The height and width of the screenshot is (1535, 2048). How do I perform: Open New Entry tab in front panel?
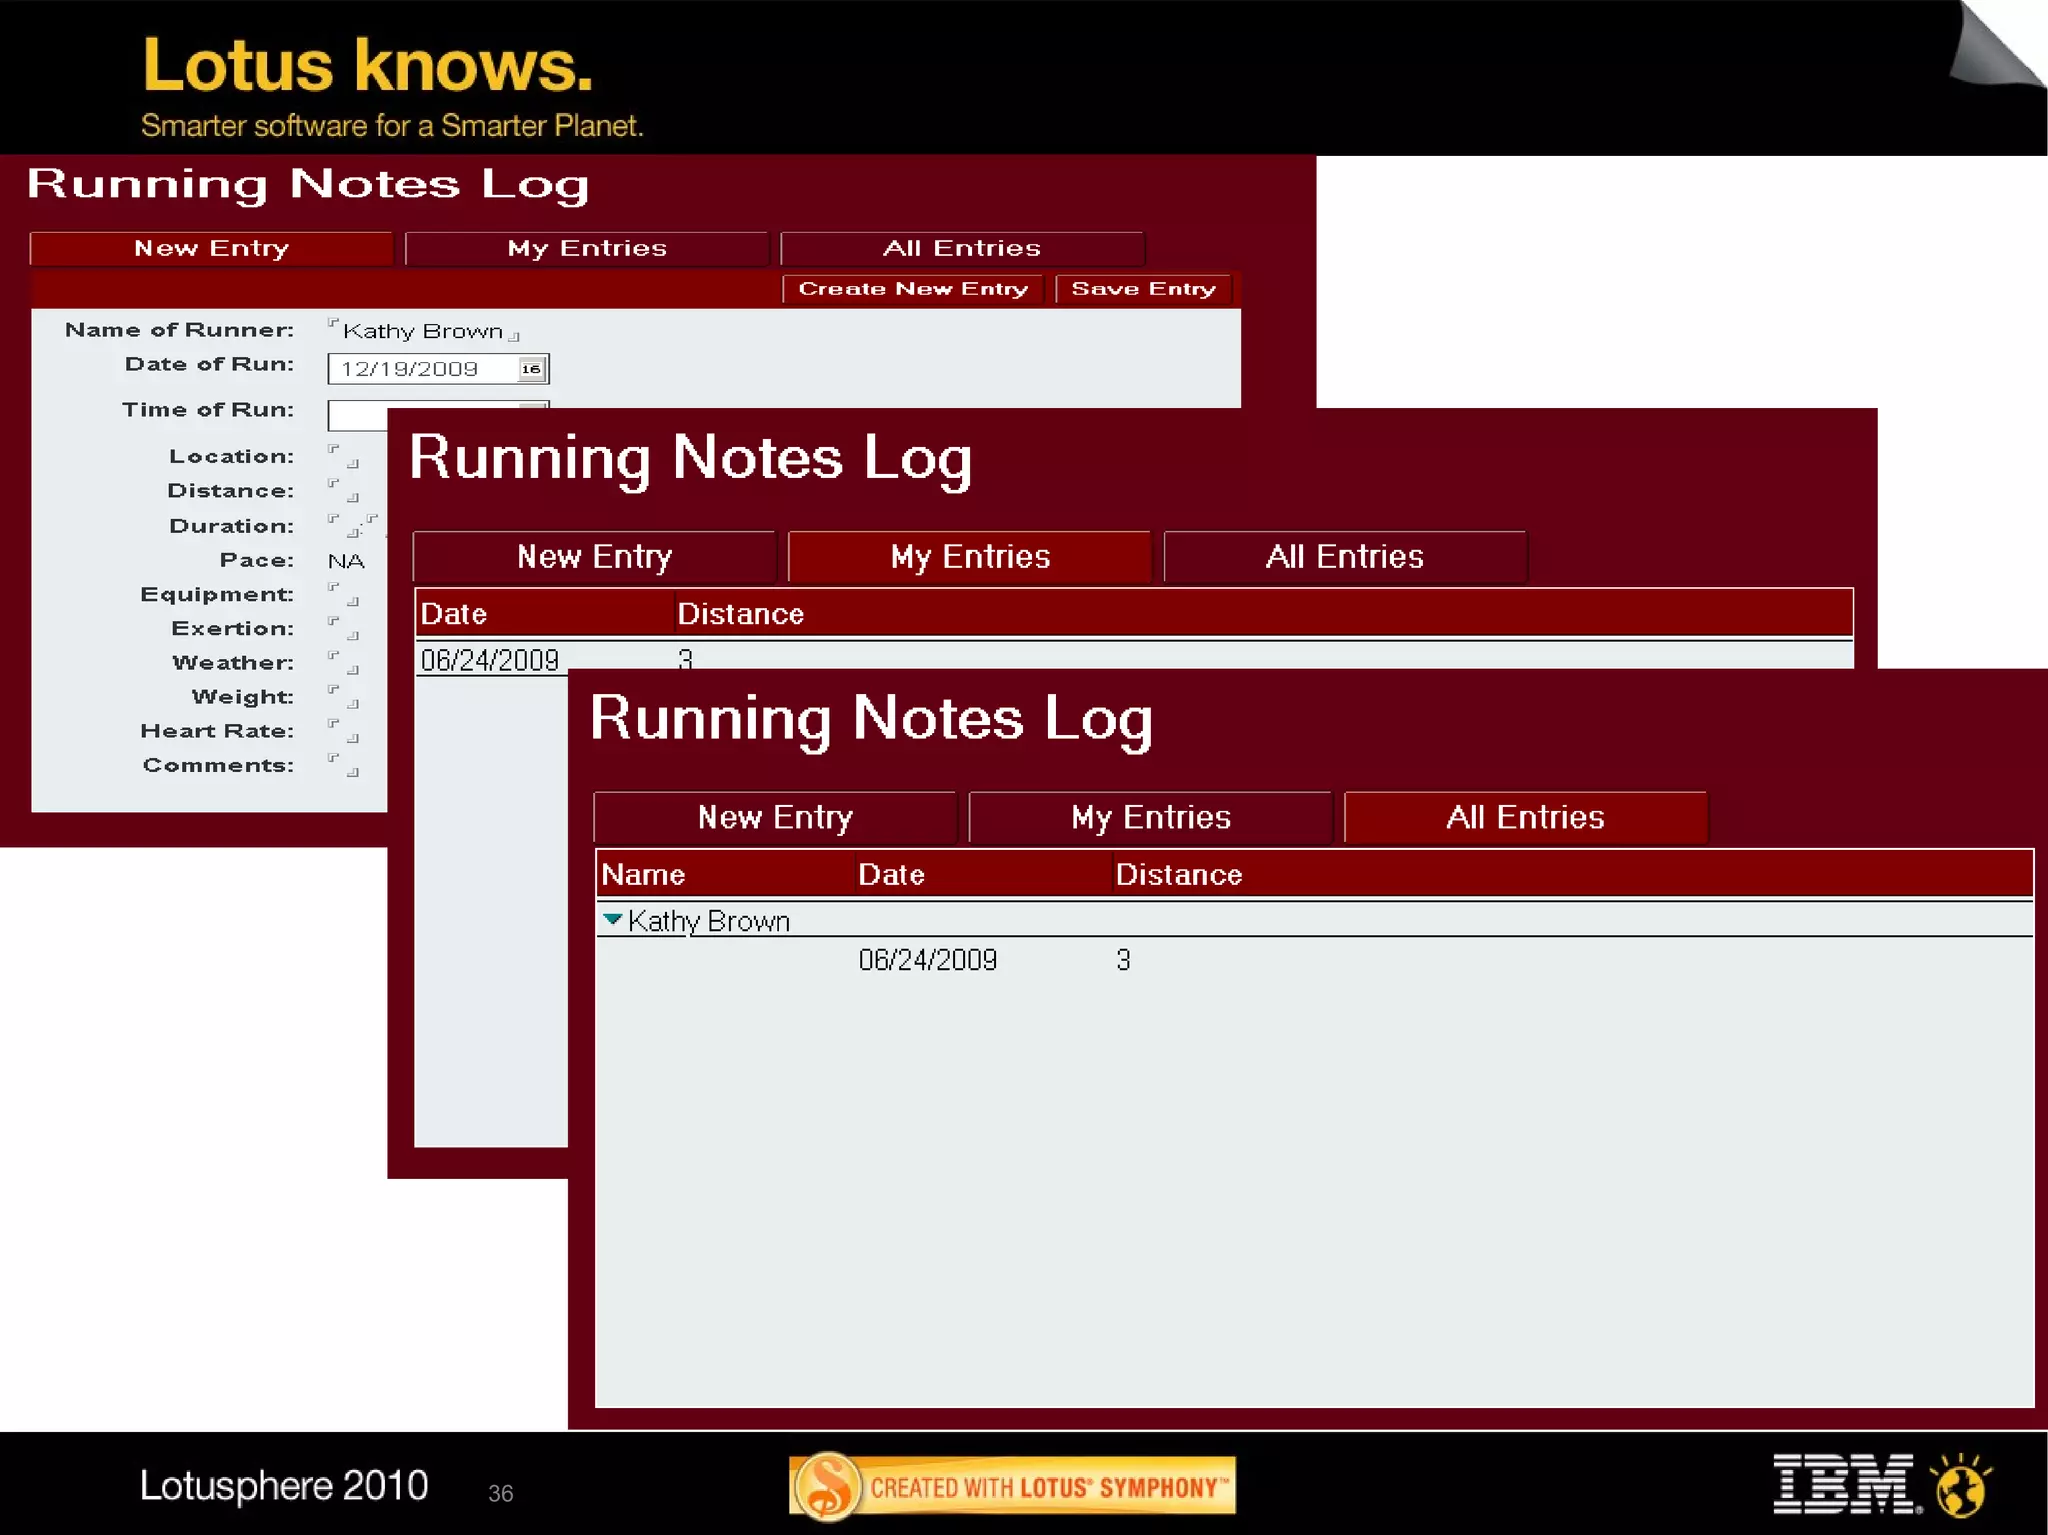click(x=774, y=817)
